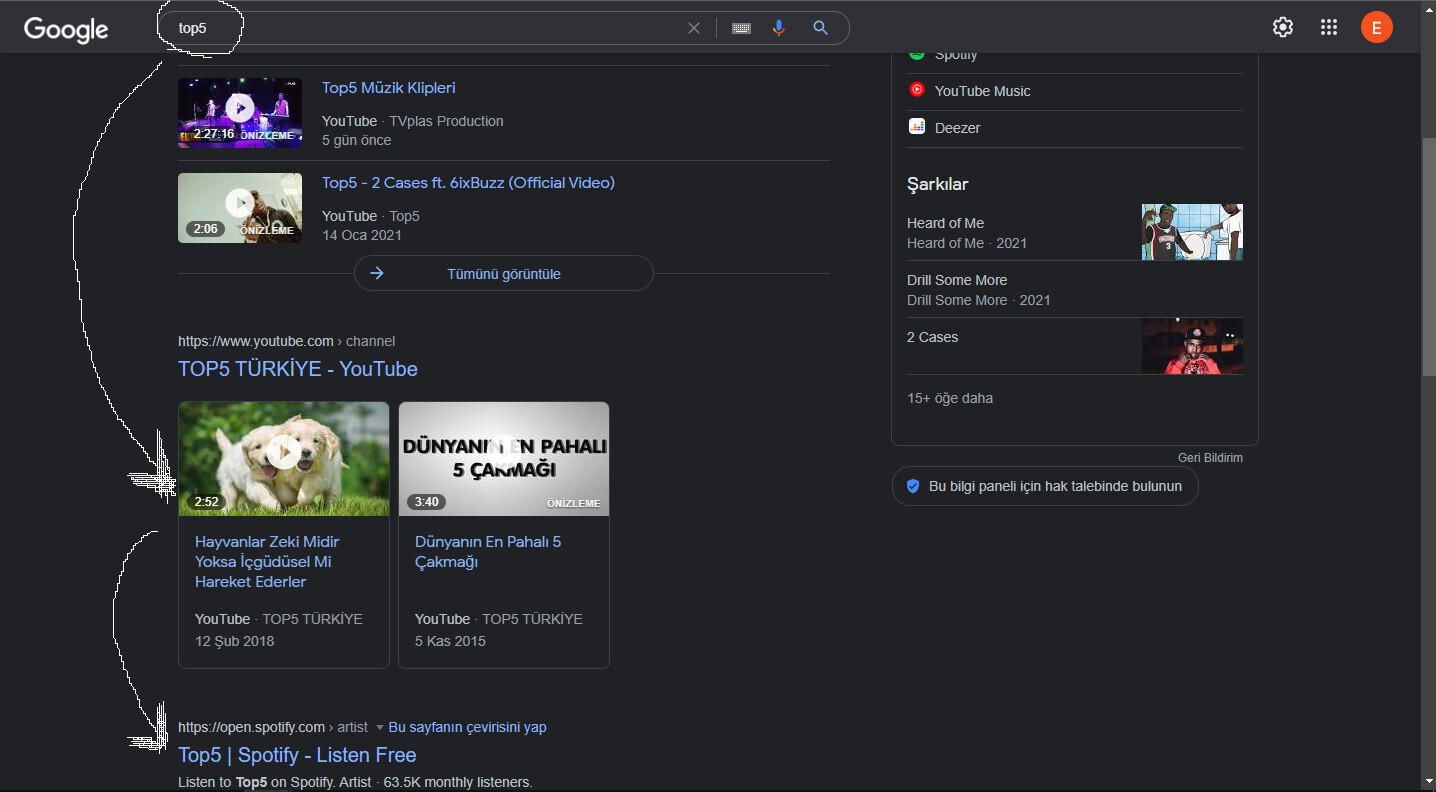Select the Heard of Me song
1436x792 pixels.
945,223
